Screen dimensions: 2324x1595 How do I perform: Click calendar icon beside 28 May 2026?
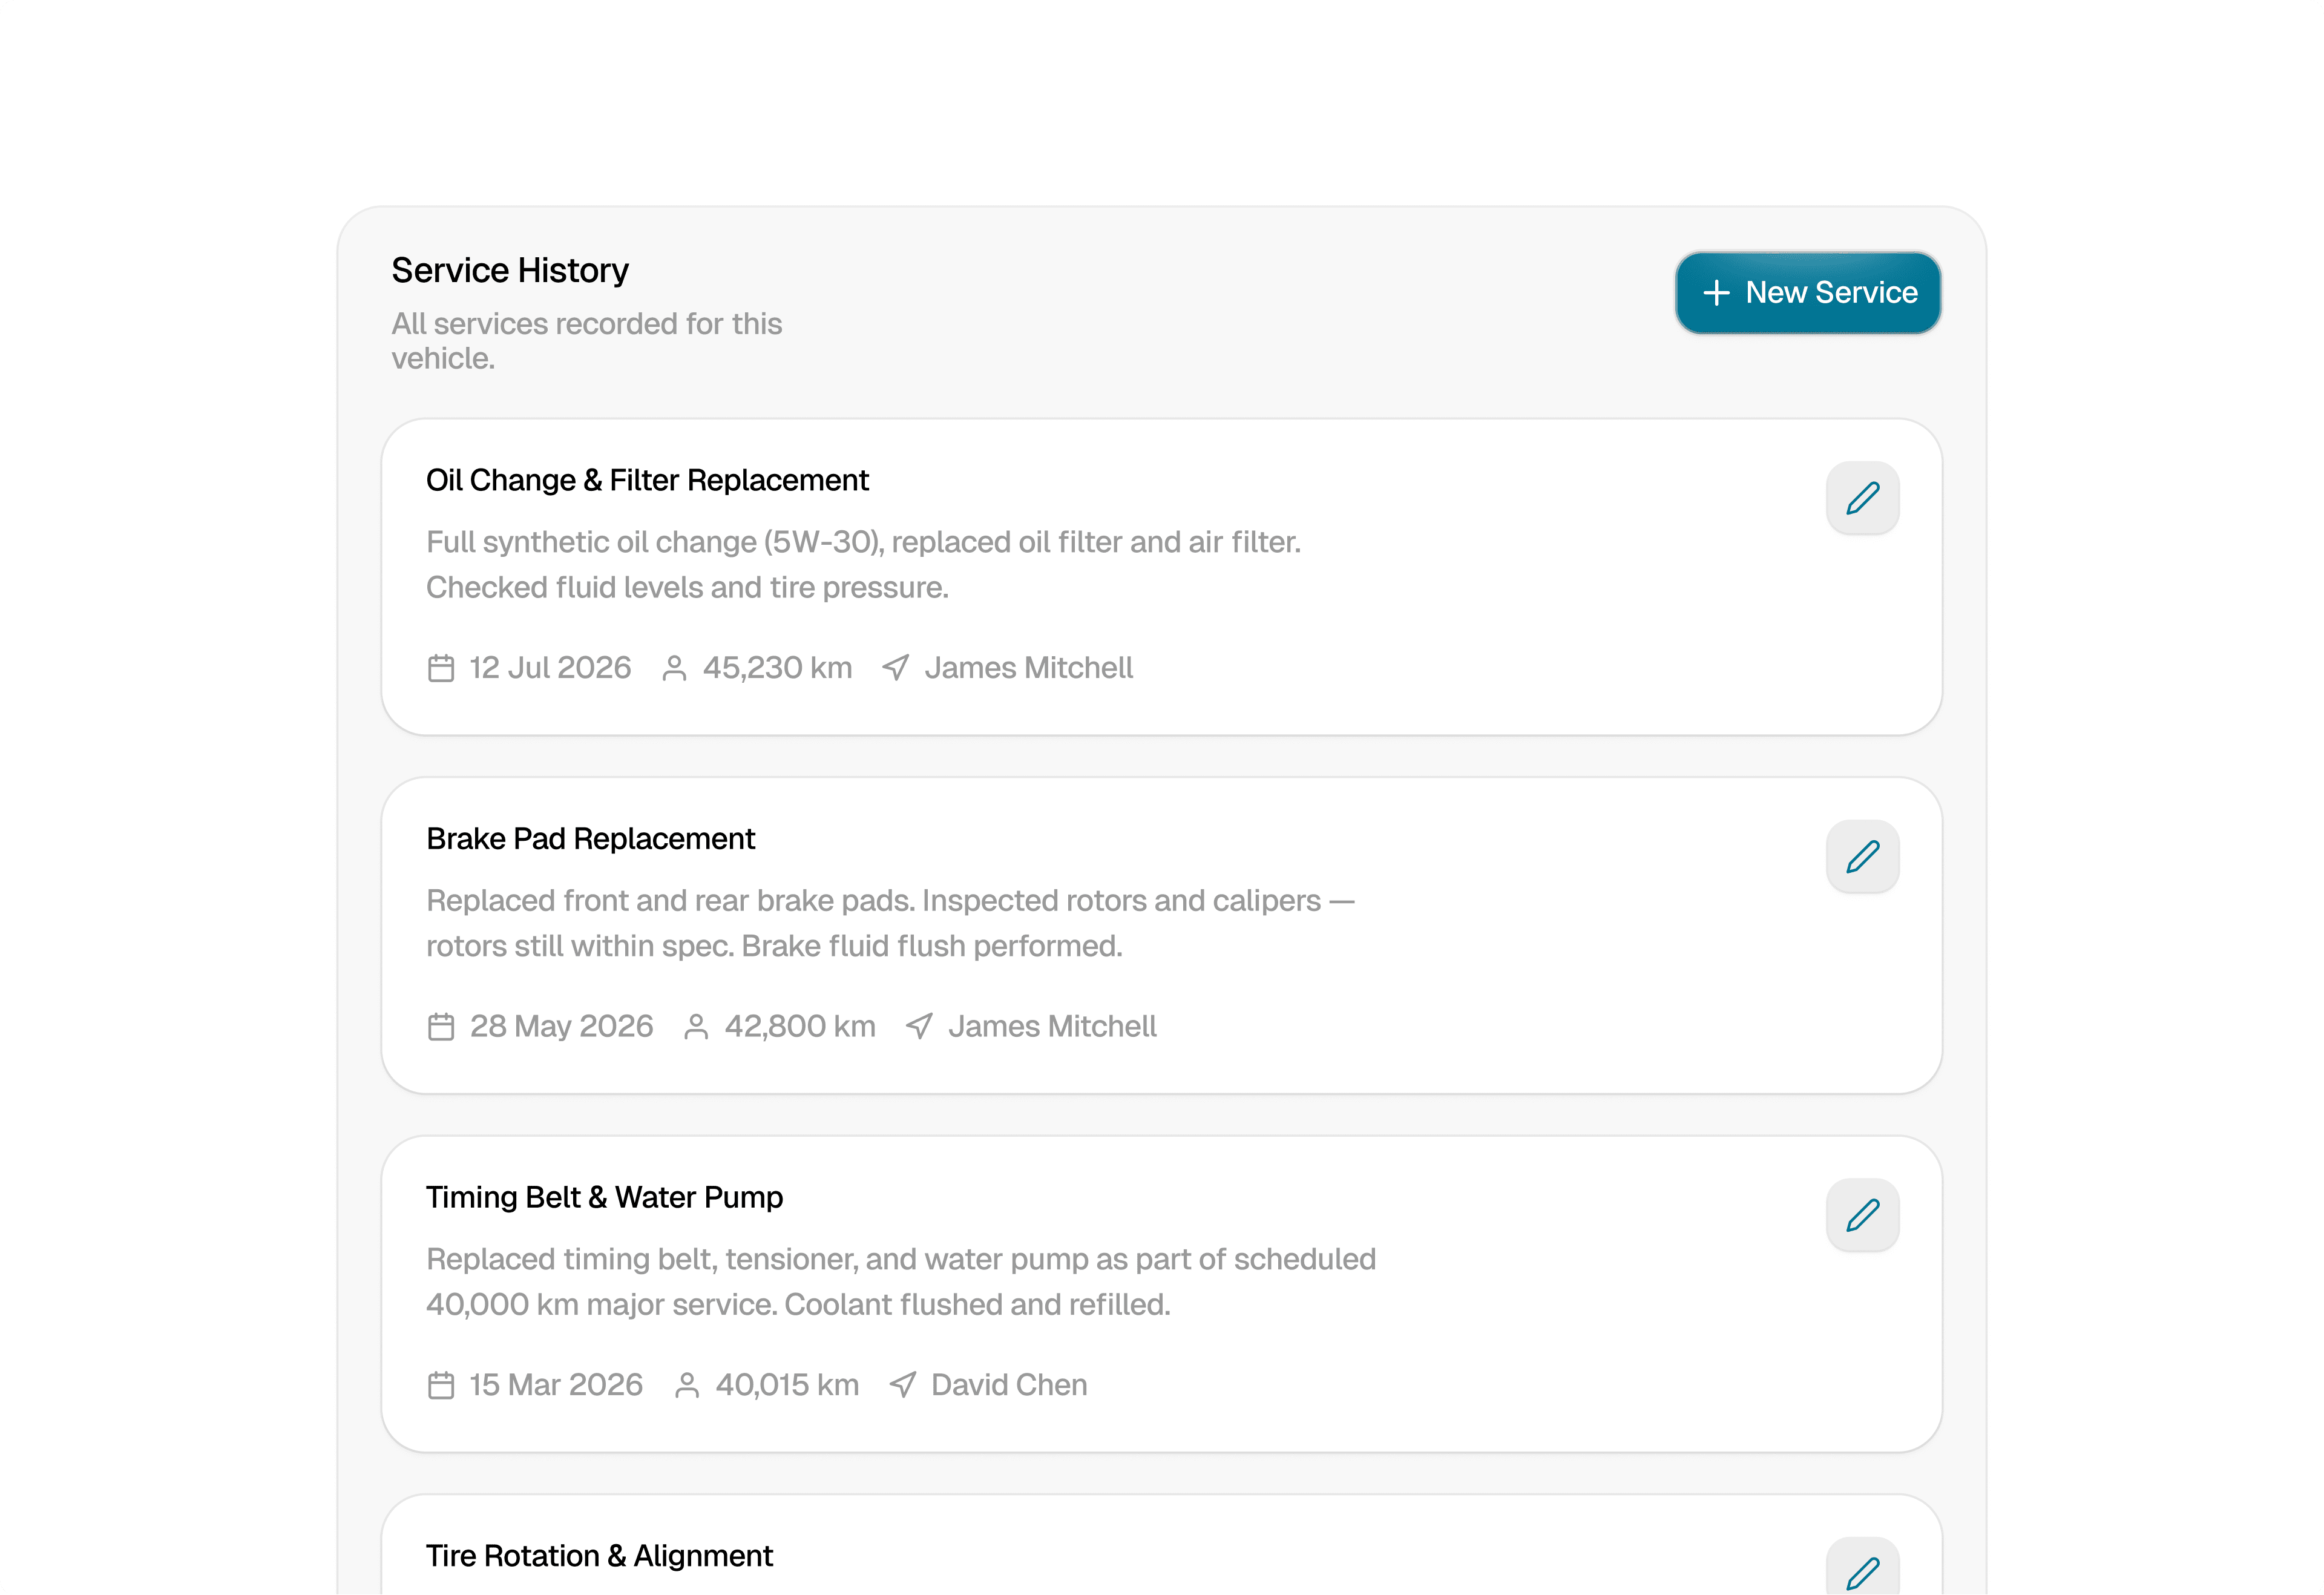441,1027
